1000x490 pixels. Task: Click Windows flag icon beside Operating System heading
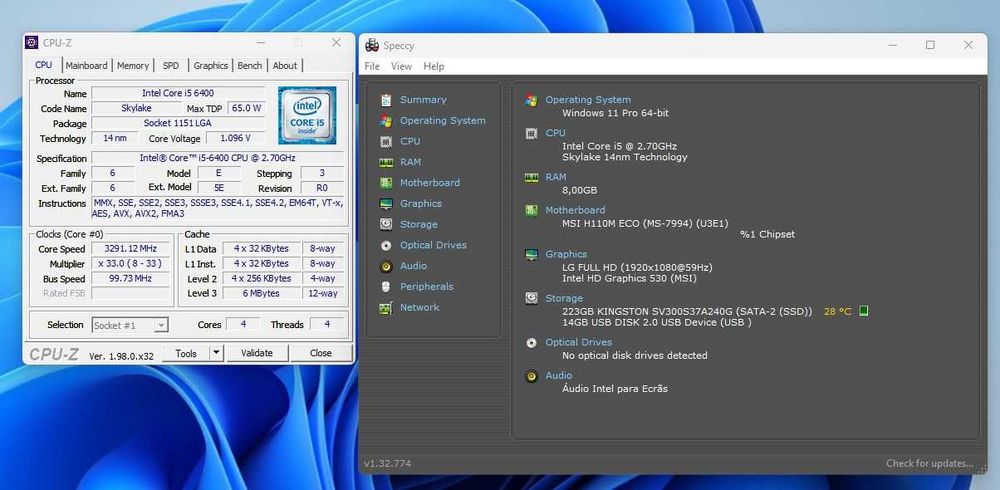pyautogui.click(x=531, y=100)
